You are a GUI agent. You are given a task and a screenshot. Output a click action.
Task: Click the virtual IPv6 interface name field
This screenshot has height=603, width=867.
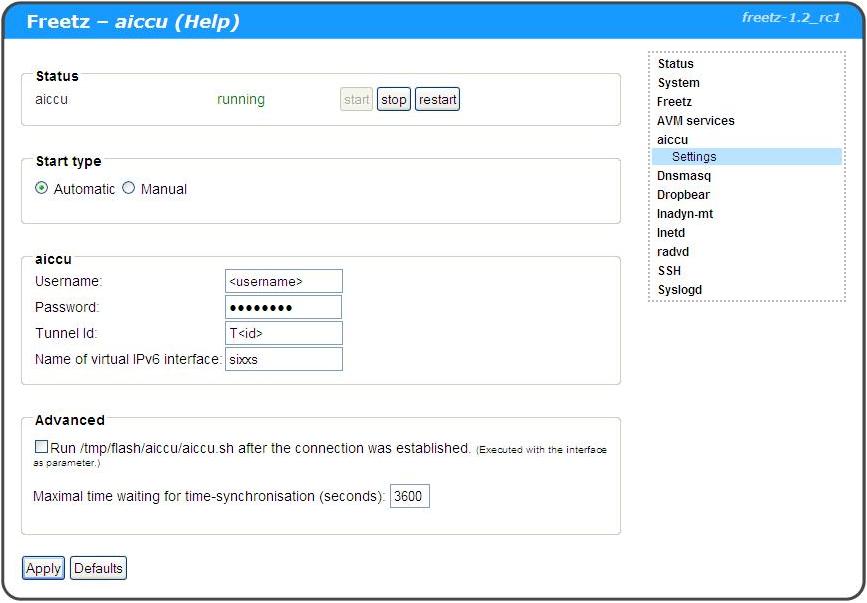(284, 359)
